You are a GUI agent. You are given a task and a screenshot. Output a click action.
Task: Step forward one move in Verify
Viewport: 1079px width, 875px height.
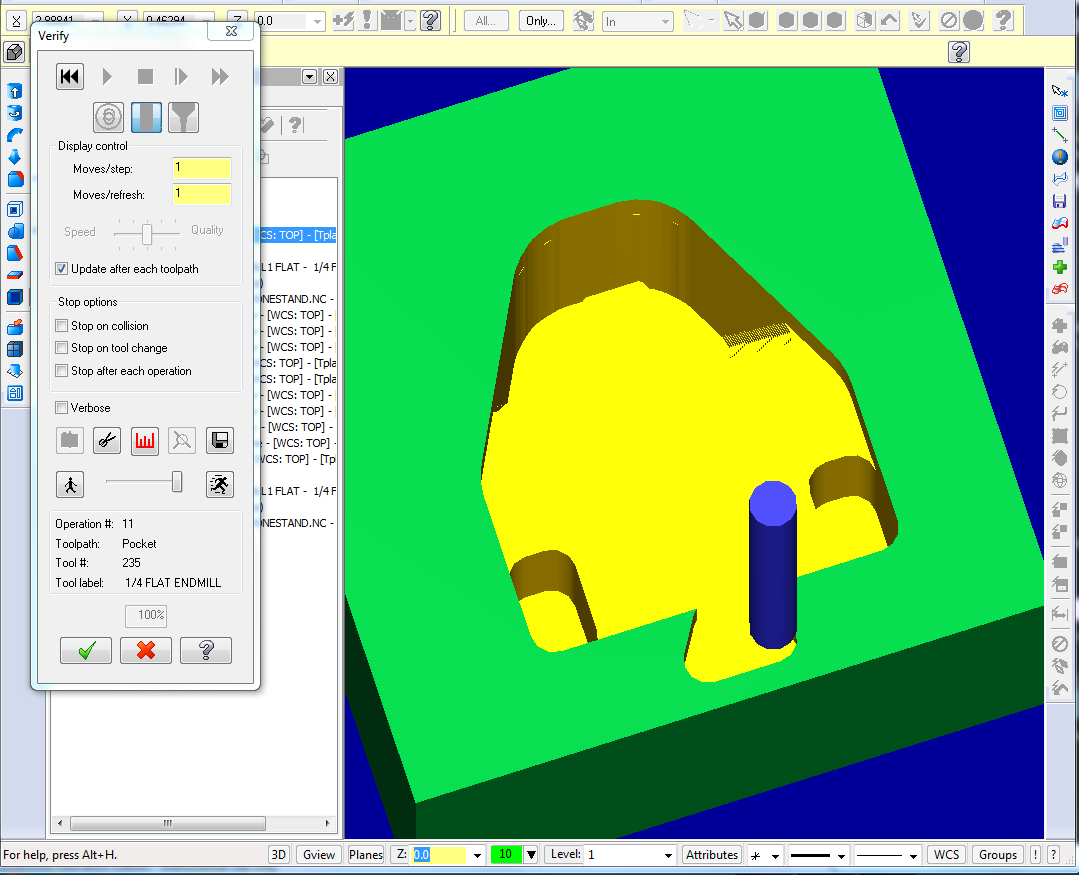coord(181,77)
